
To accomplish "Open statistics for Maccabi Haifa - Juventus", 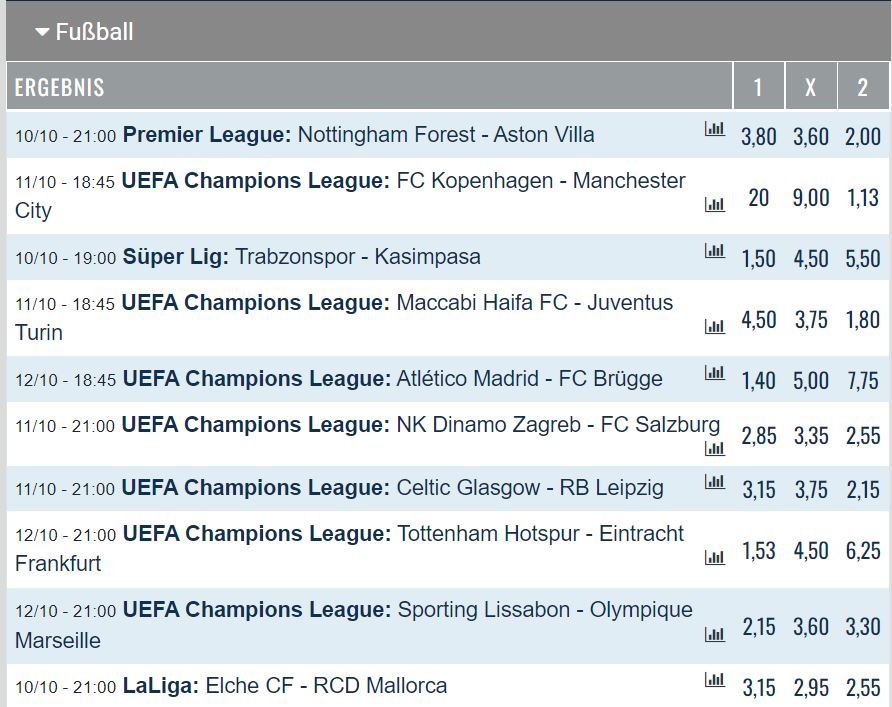I will point(714,325).
